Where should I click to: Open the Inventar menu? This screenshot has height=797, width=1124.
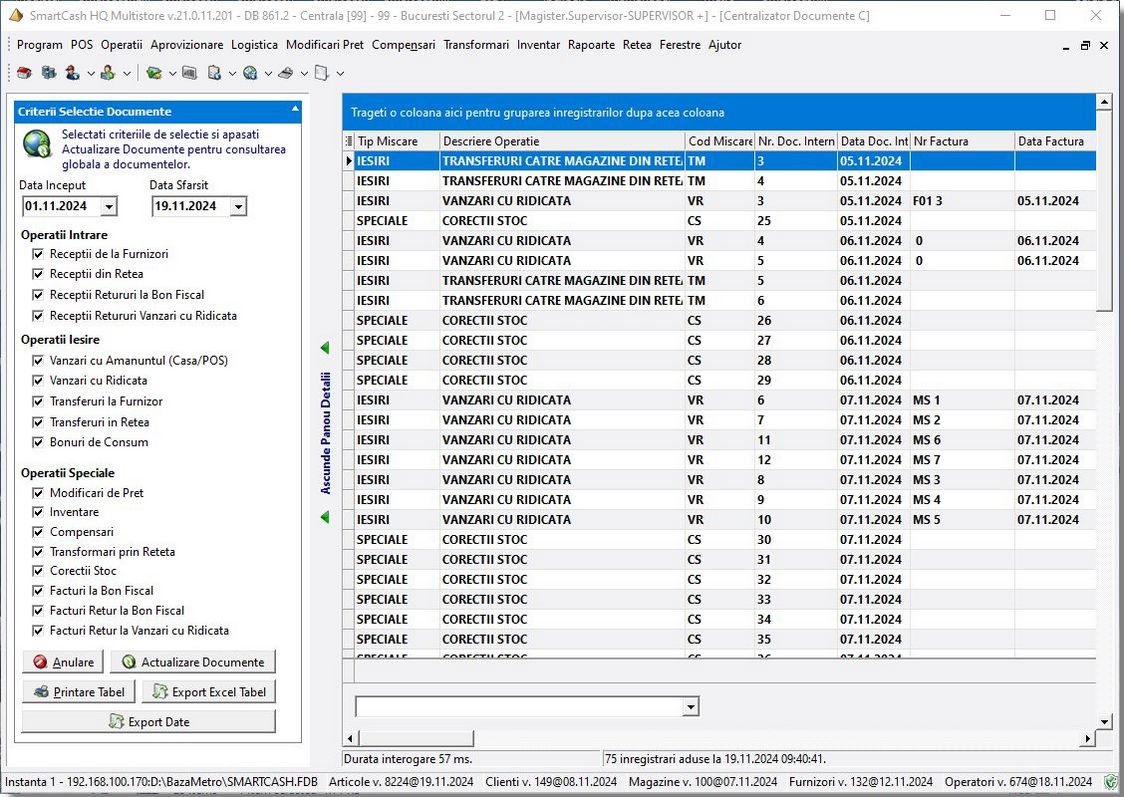click(538, 44)
